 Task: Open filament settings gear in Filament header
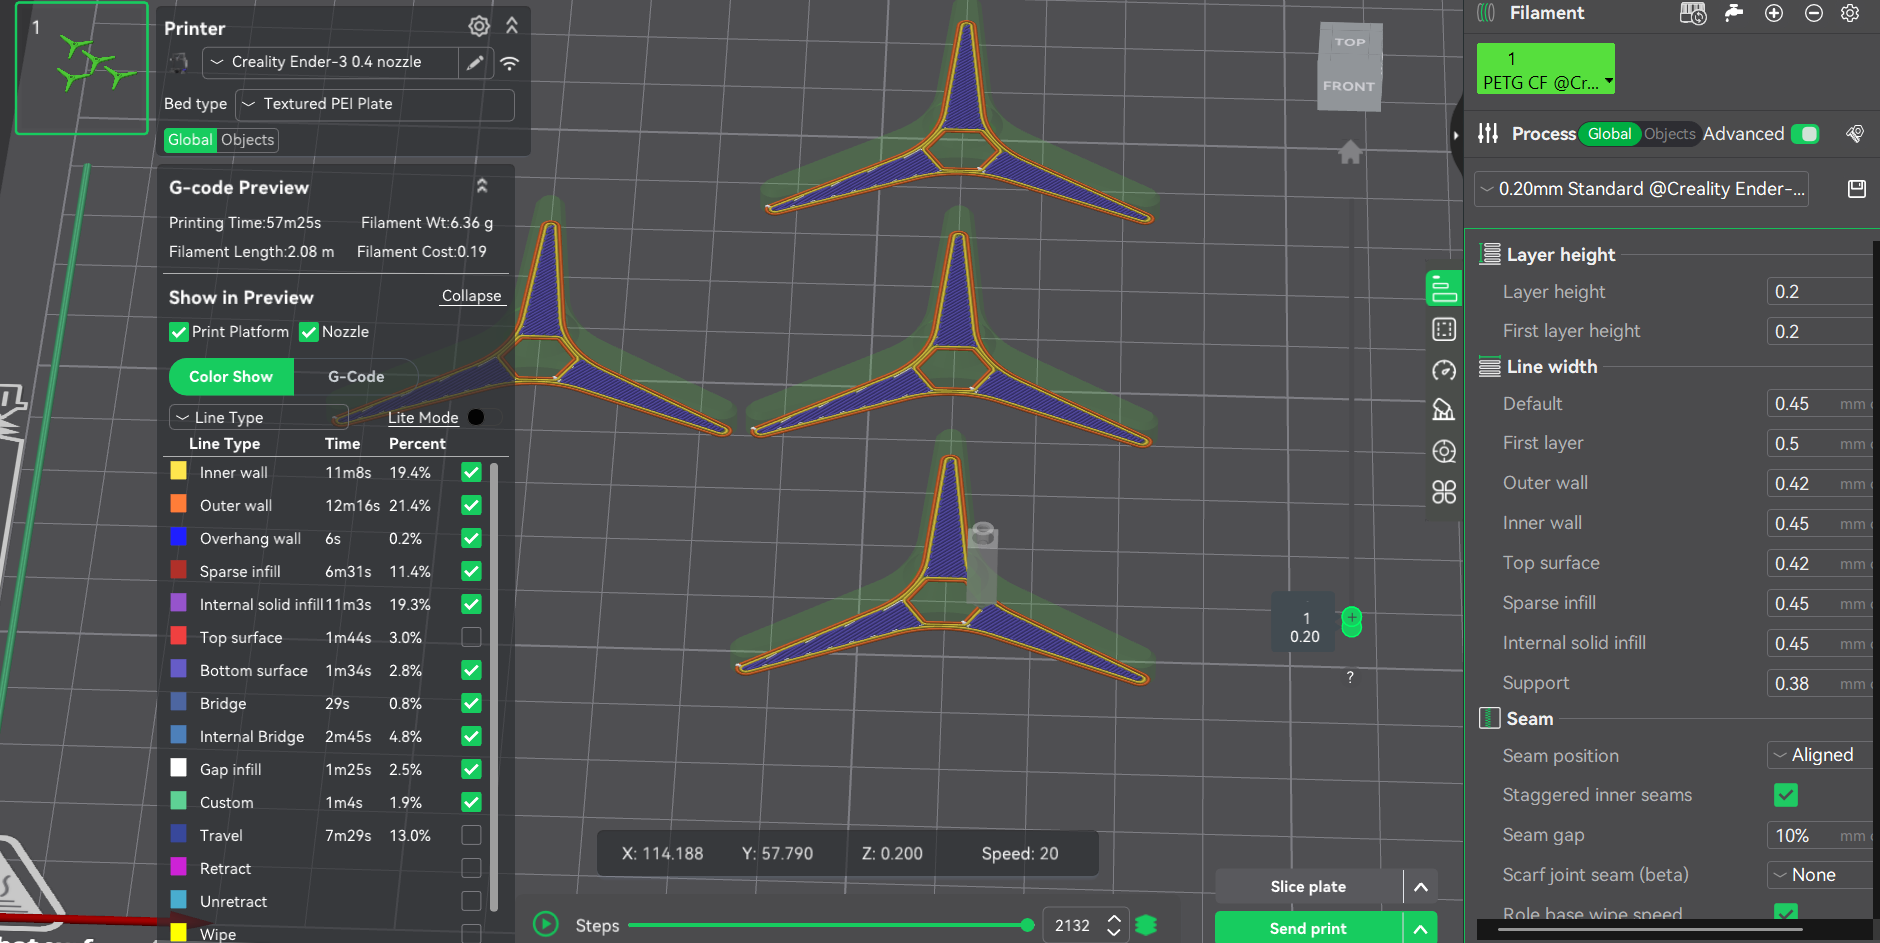point(1850,13)
